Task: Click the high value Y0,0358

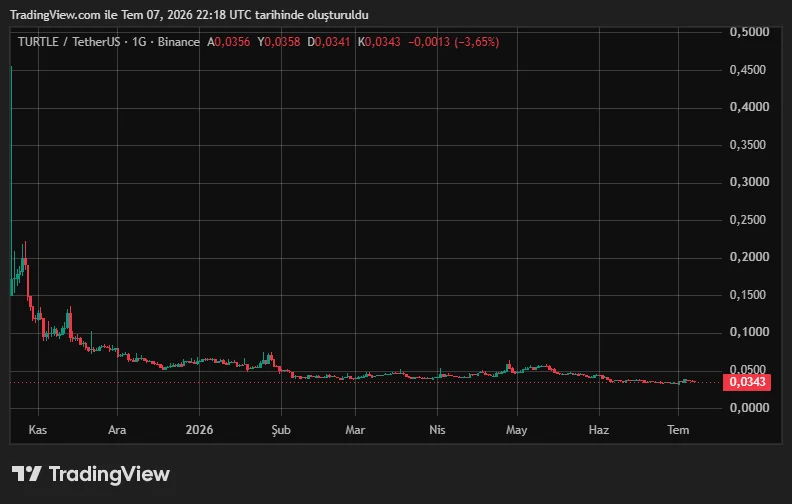Action: pyautogui.click(x=278, y=42)
